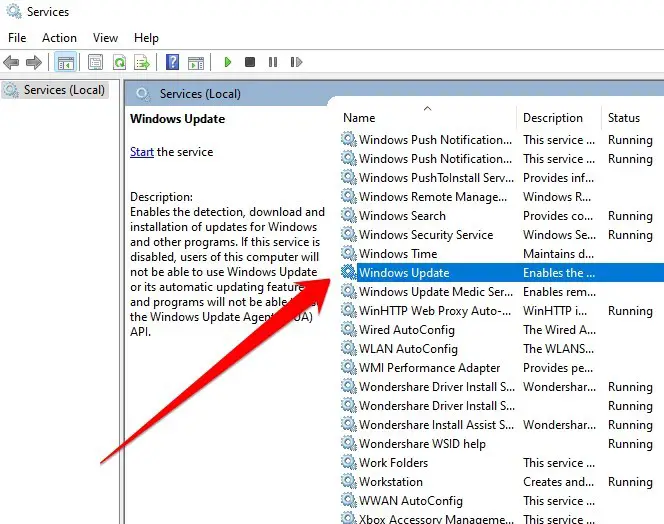Click Running status of Windows Search
The image size is (664, 524).
tap(630, 216)
